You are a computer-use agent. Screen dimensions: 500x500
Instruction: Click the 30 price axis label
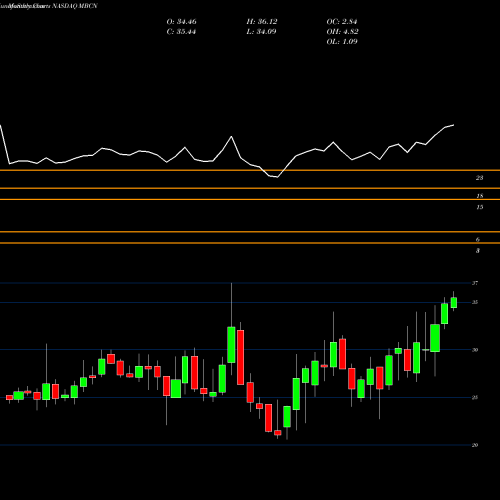(x=475, y=350)
